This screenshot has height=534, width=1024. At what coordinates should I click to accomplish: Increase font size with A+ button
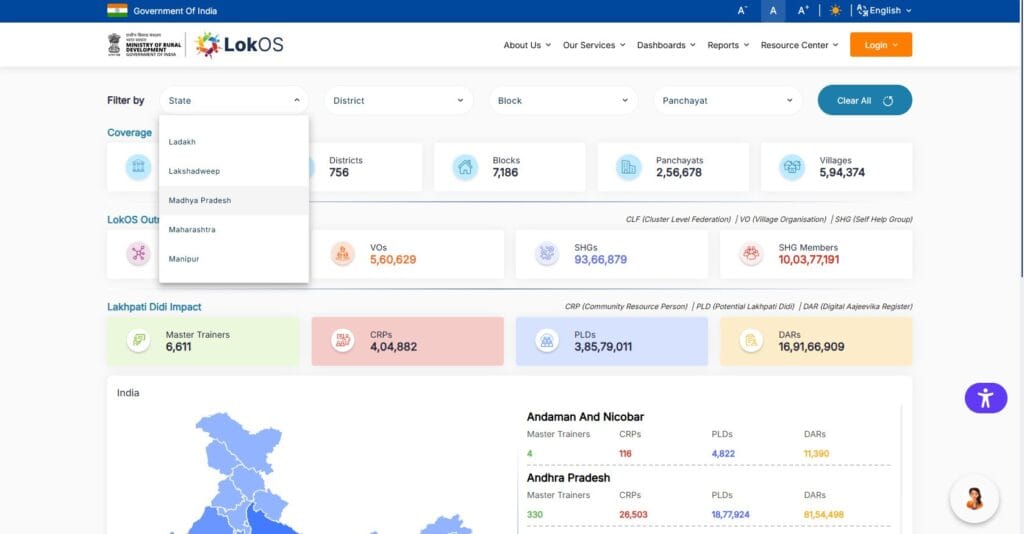point(803,10)
